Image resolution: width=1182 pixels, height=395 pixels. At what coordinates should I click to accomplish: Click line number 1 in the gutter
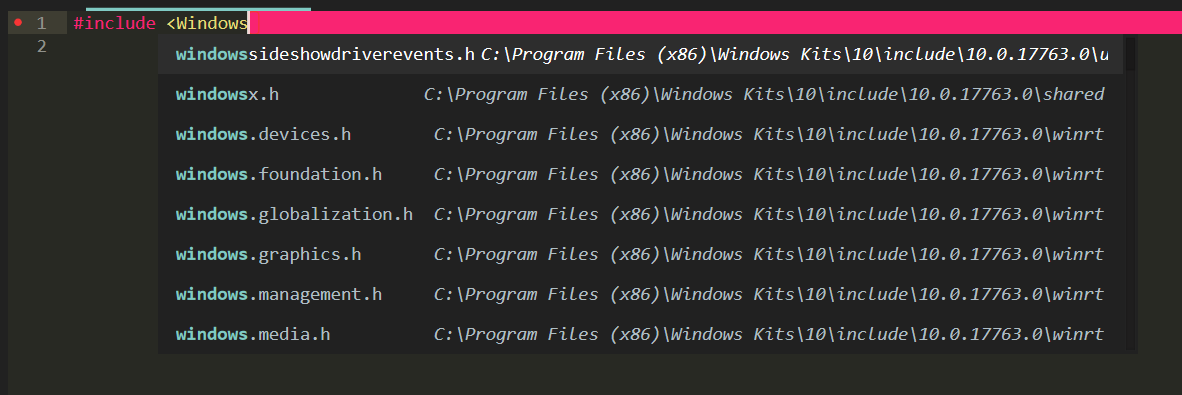click(x=41, y=23)
